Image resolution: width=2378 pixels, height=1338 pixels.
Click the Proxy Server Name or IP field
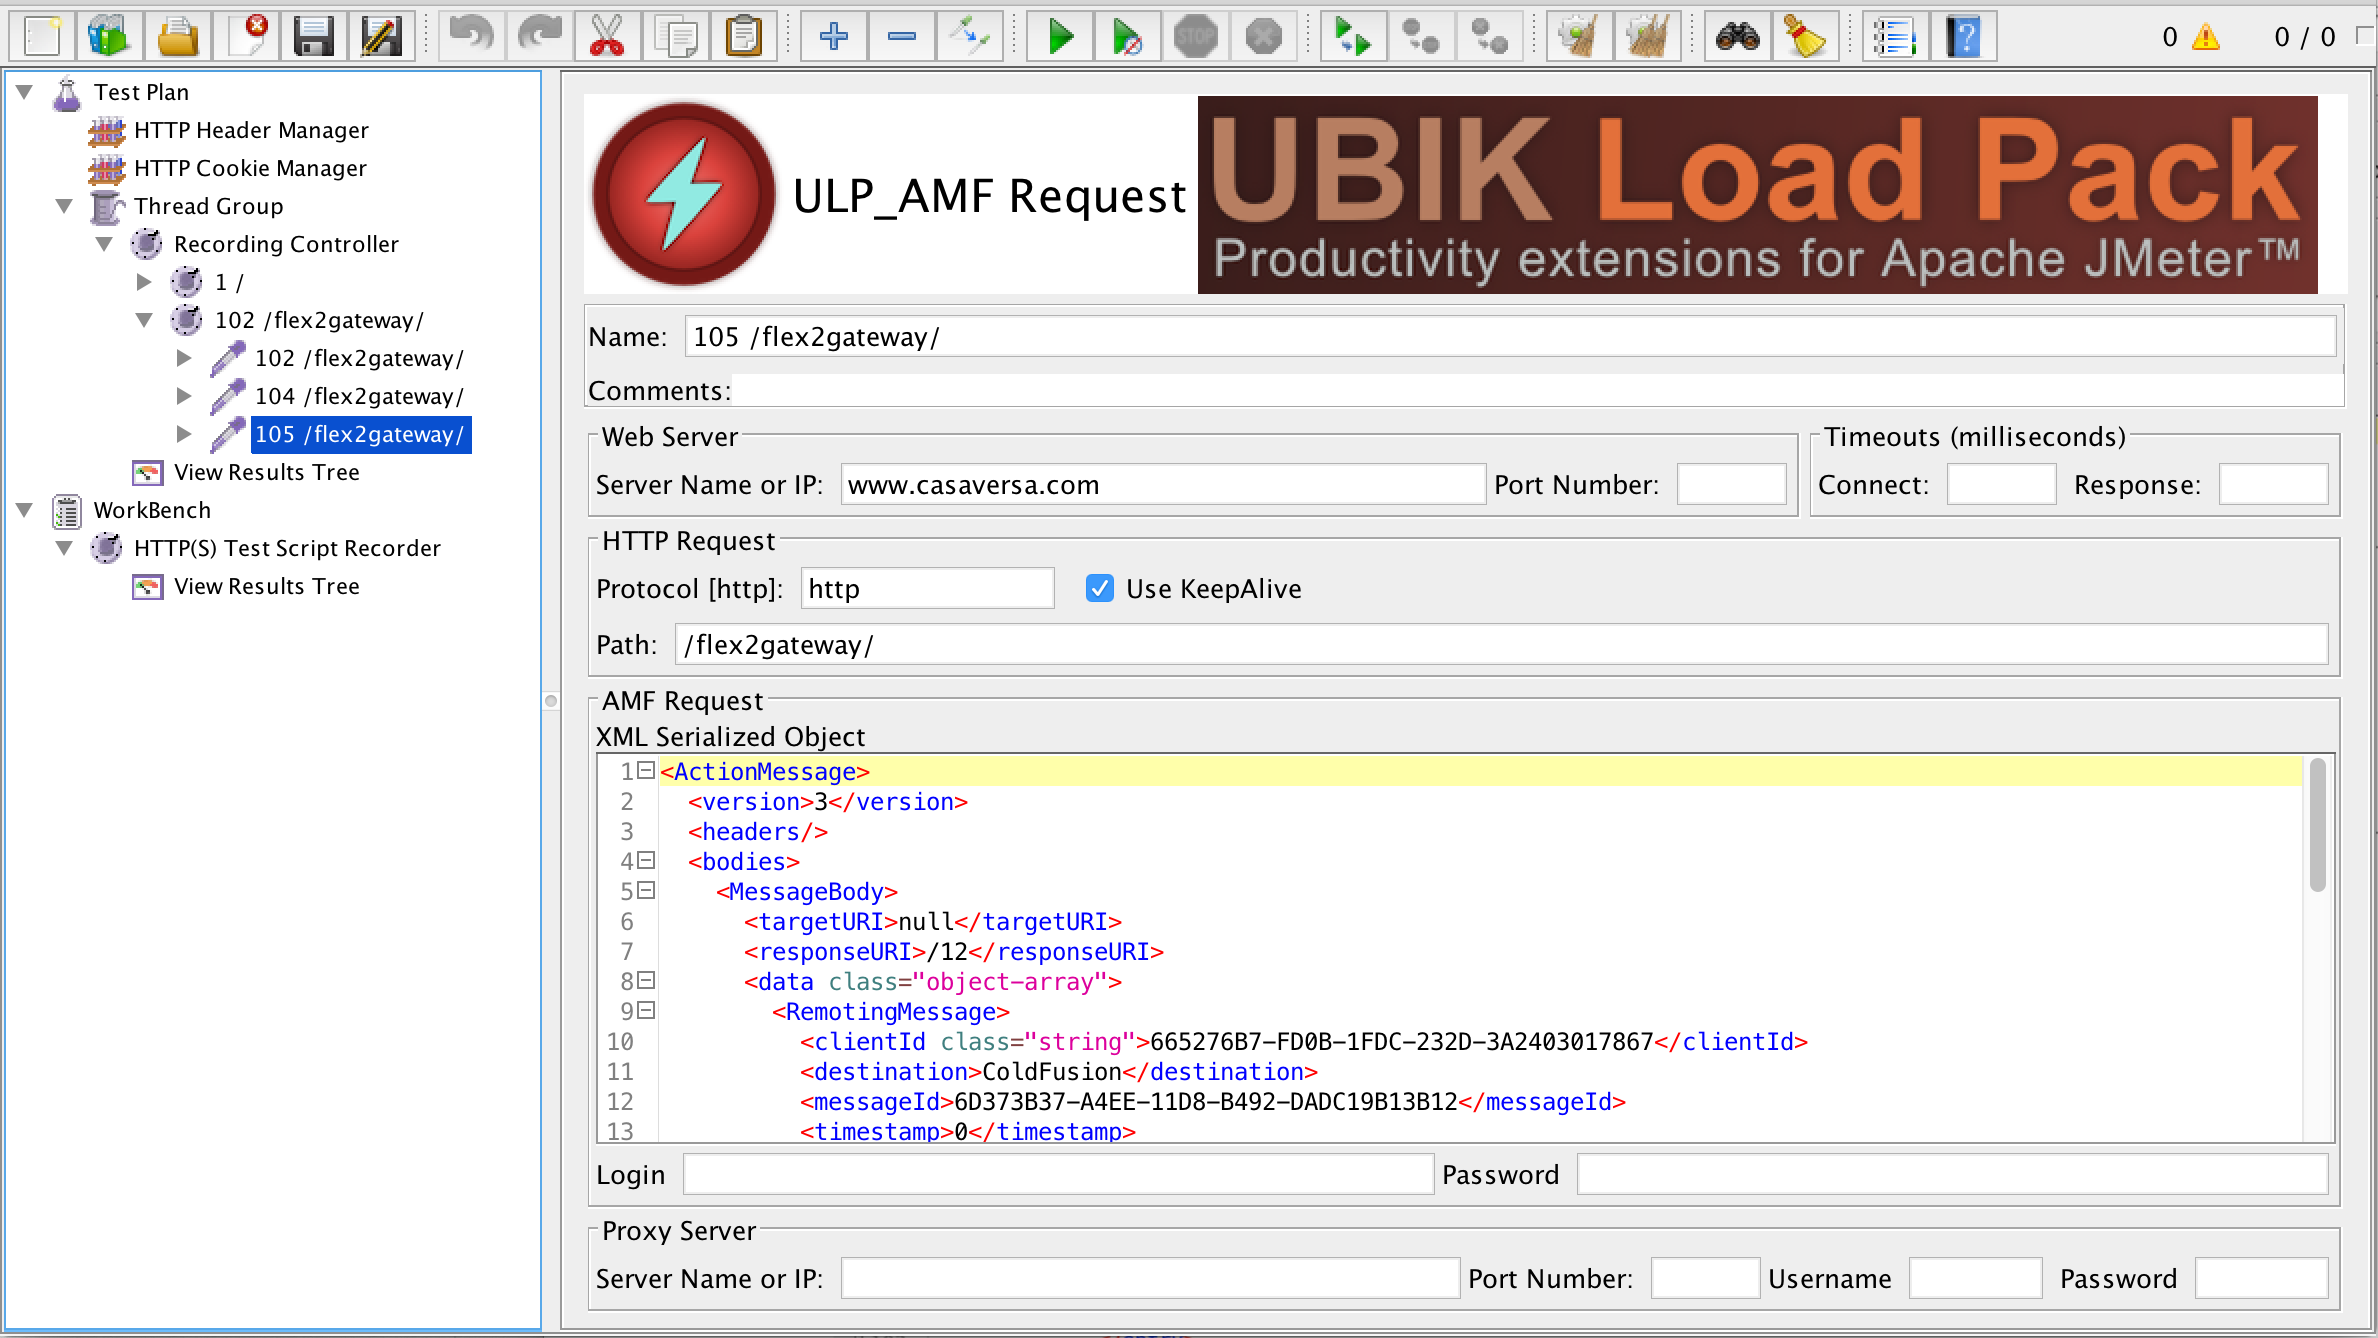[x=1151, y=1279]
